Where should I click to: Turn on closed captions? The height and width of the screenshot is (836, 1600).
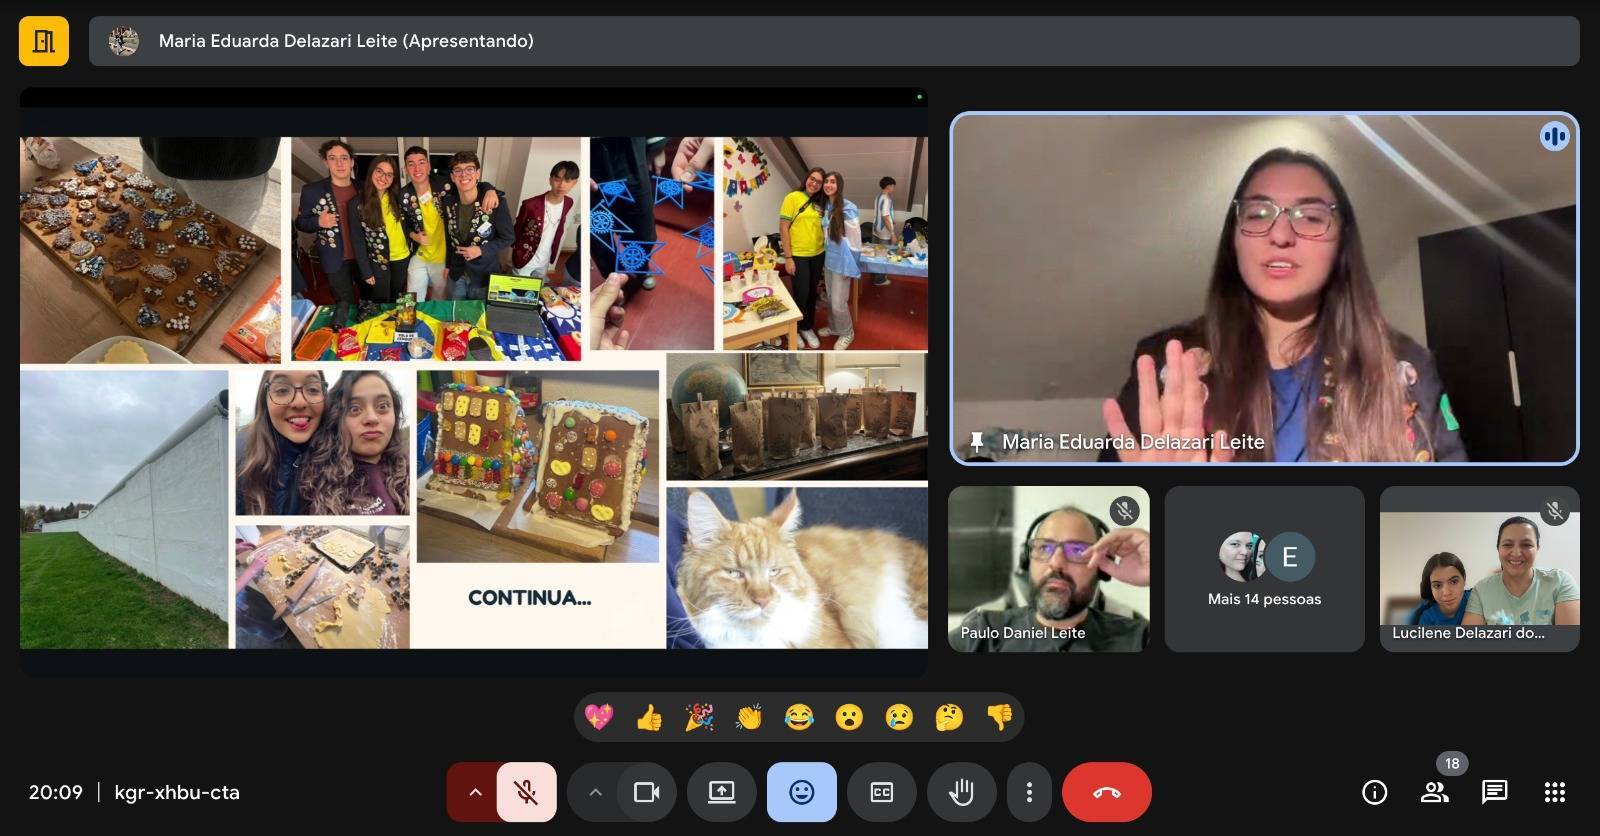[x=881, y=792]
